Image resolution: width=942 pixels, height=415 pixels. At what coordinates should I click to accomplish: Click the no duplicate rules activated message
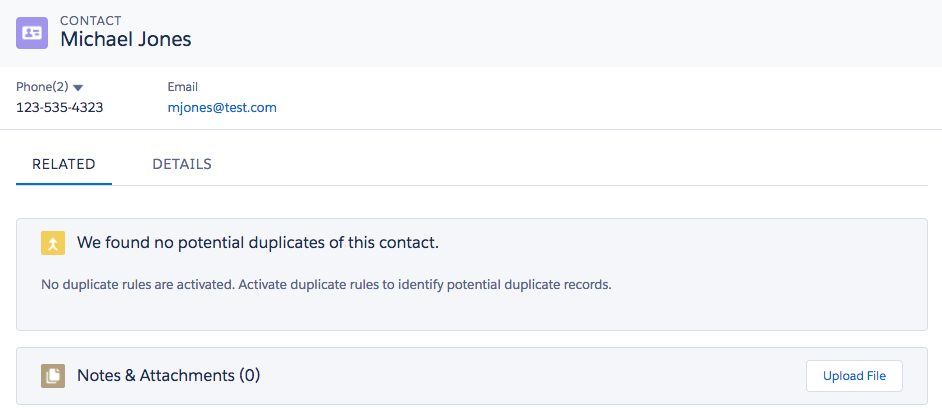pyautogui.click(x=326, y=285)
